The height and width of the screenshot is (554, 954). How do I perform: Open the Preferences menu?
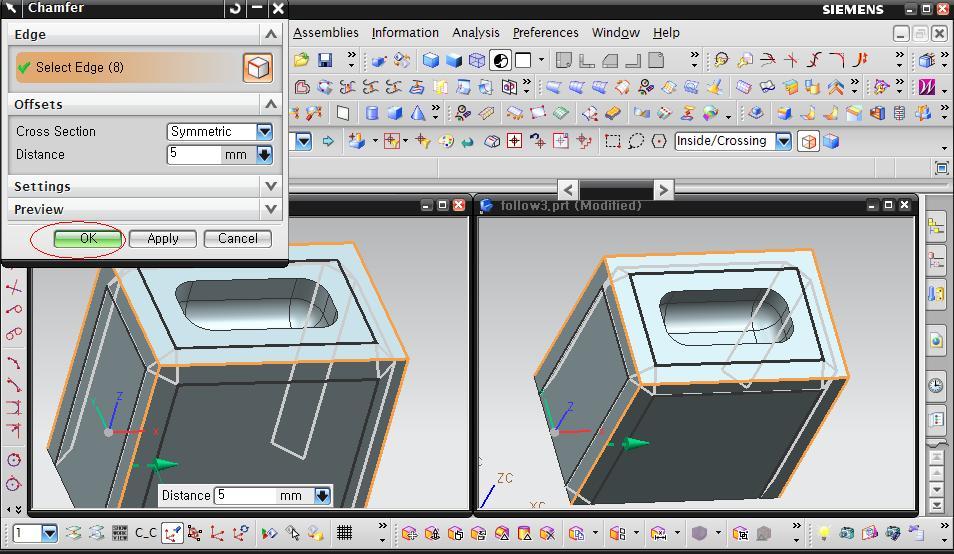pos(545,33)
